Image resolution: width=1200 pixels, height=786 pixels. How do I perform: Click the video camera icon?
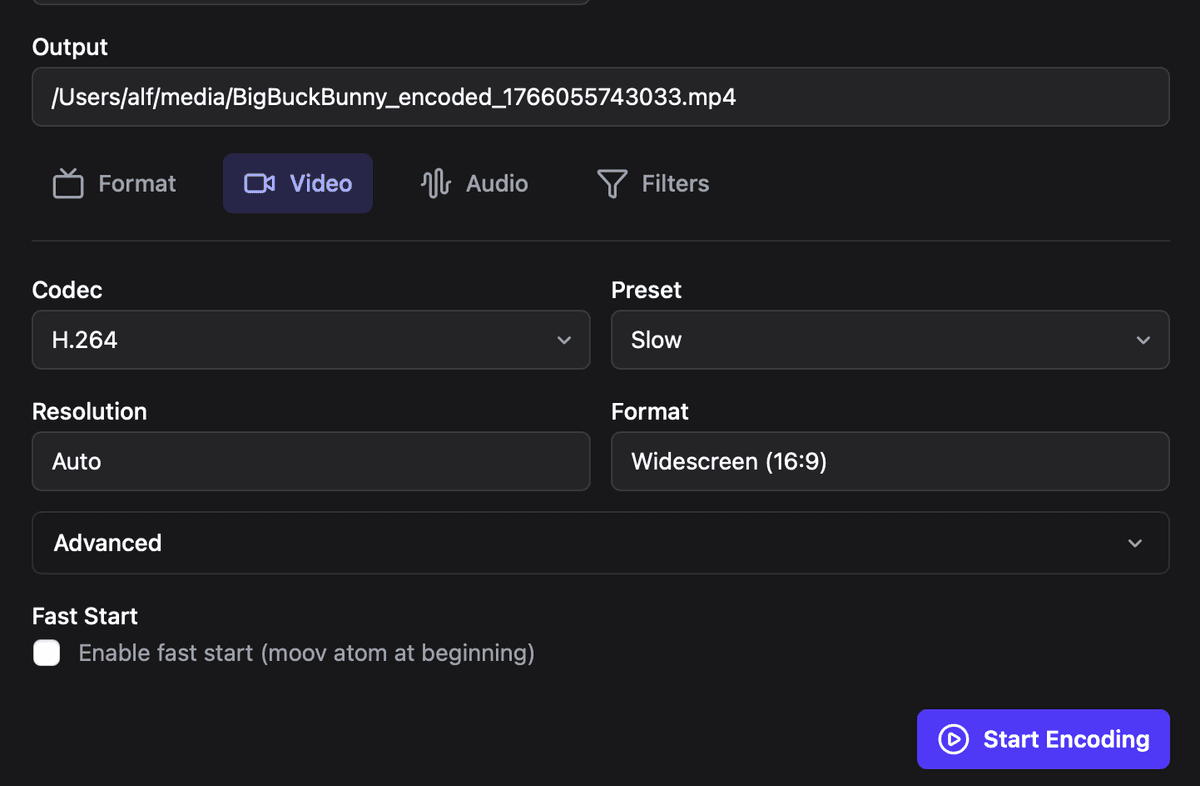[259, 184]
